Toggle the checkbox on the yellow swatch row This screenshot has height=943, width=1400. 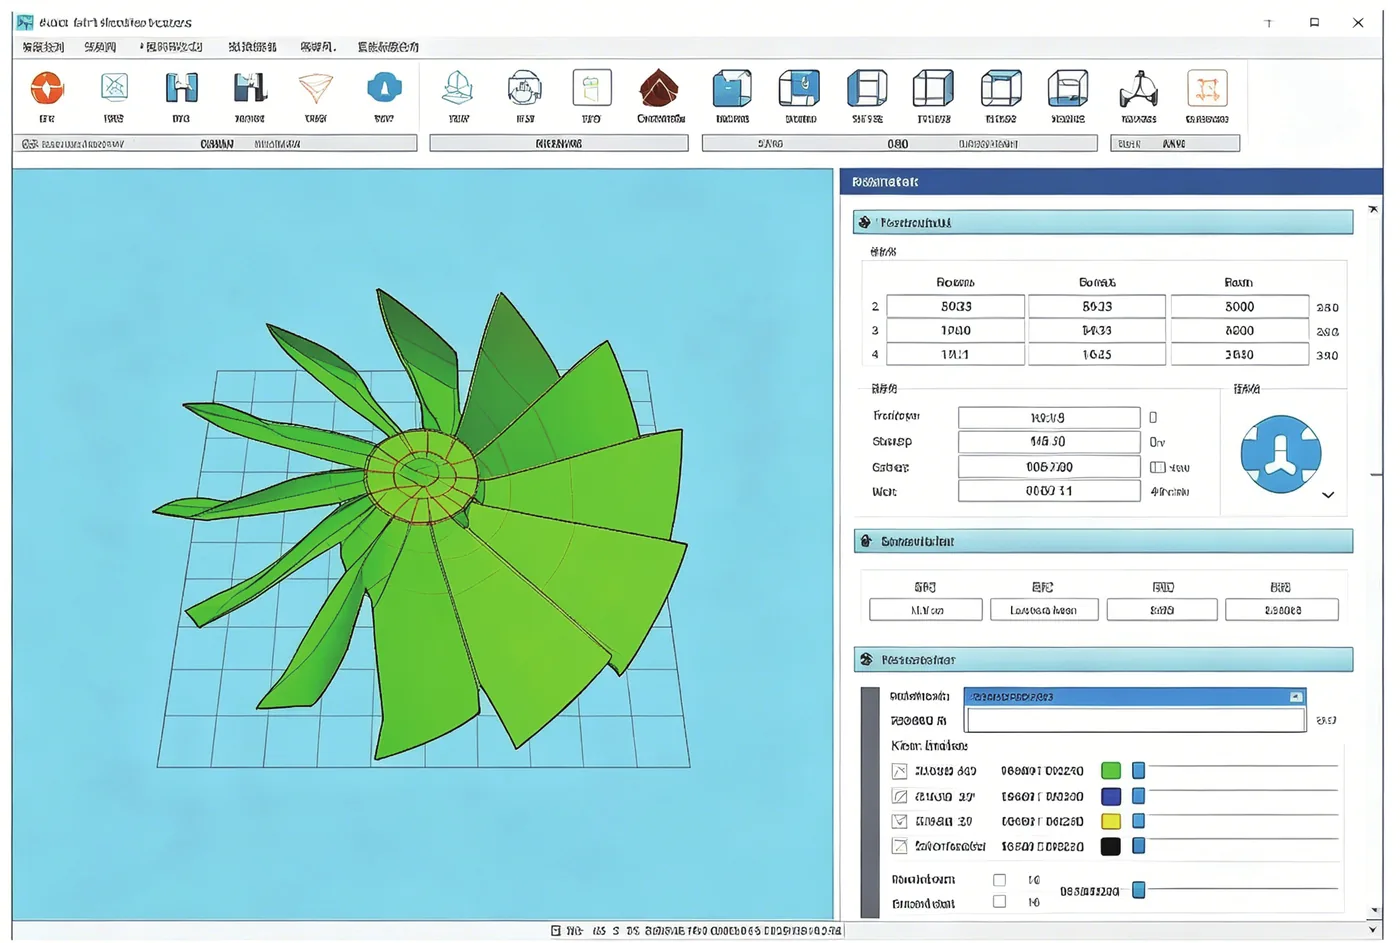(x=899, y=821)
